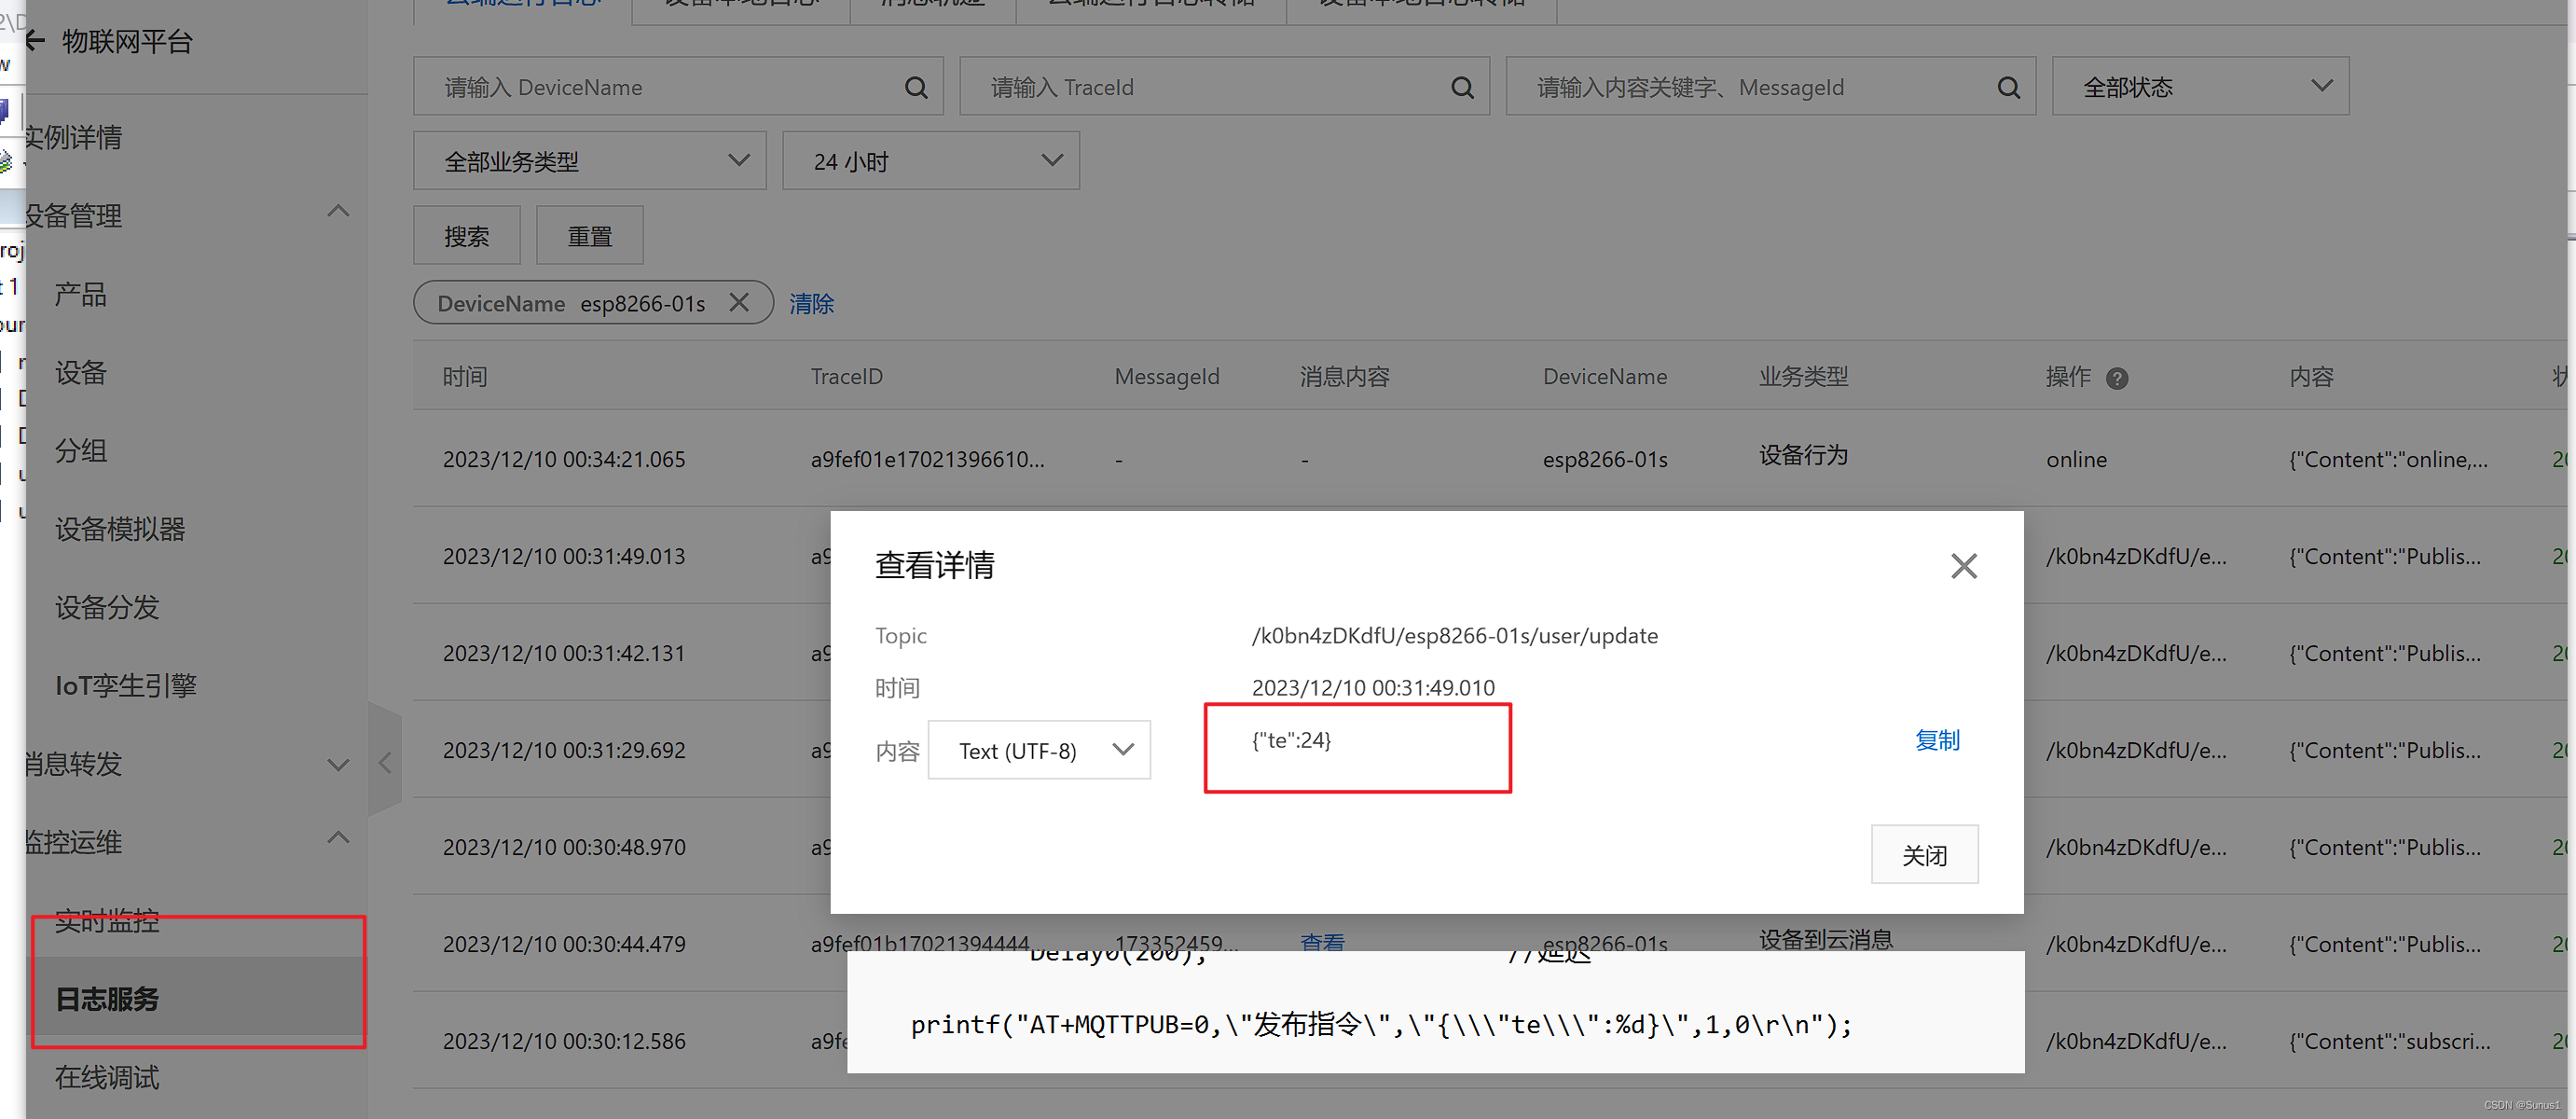Image resolution: width=2576 pixels, height=1119 pixels.
Task: Expand the 消息转发 menu section
Action: [338, 765]
